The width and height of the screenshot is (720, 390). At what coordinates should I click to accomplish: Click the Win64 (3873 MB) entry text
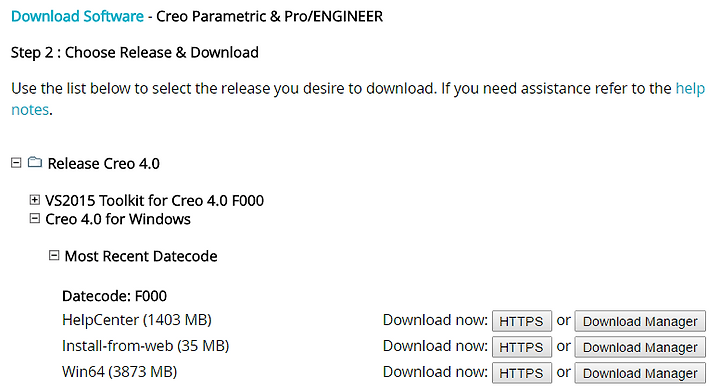[x=119, y=372]
